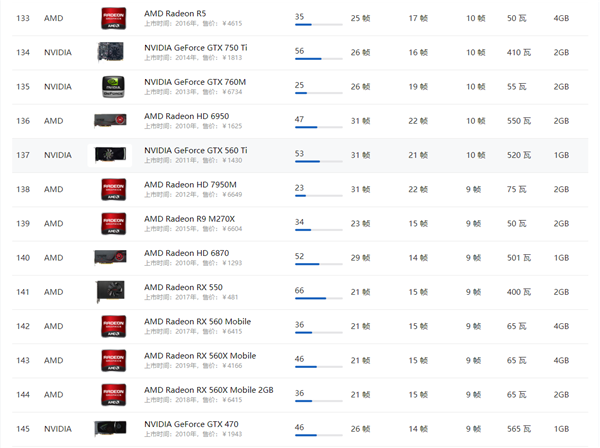The image size is (600, 448).
Task: Open the AMD Radeon RX 560 Mobile link
Action: [x=197, y=322]
